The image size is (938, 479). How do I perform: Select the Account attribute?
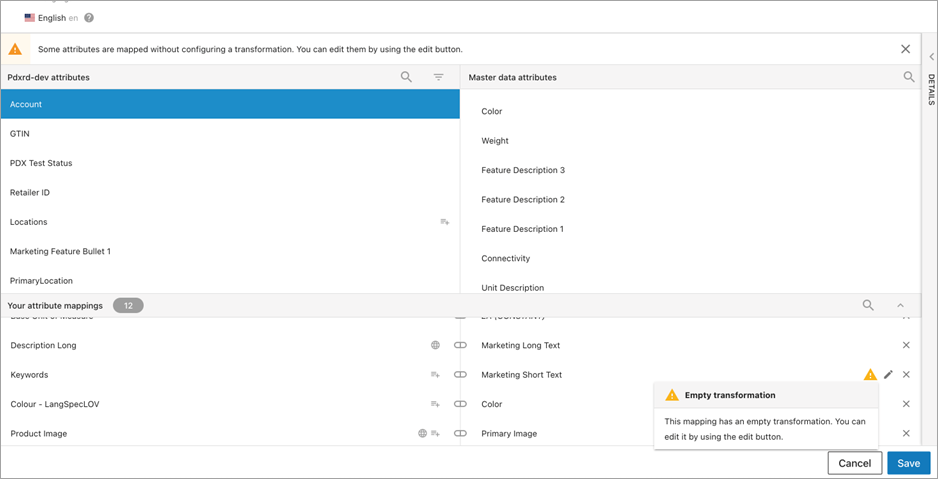point(230,104)
